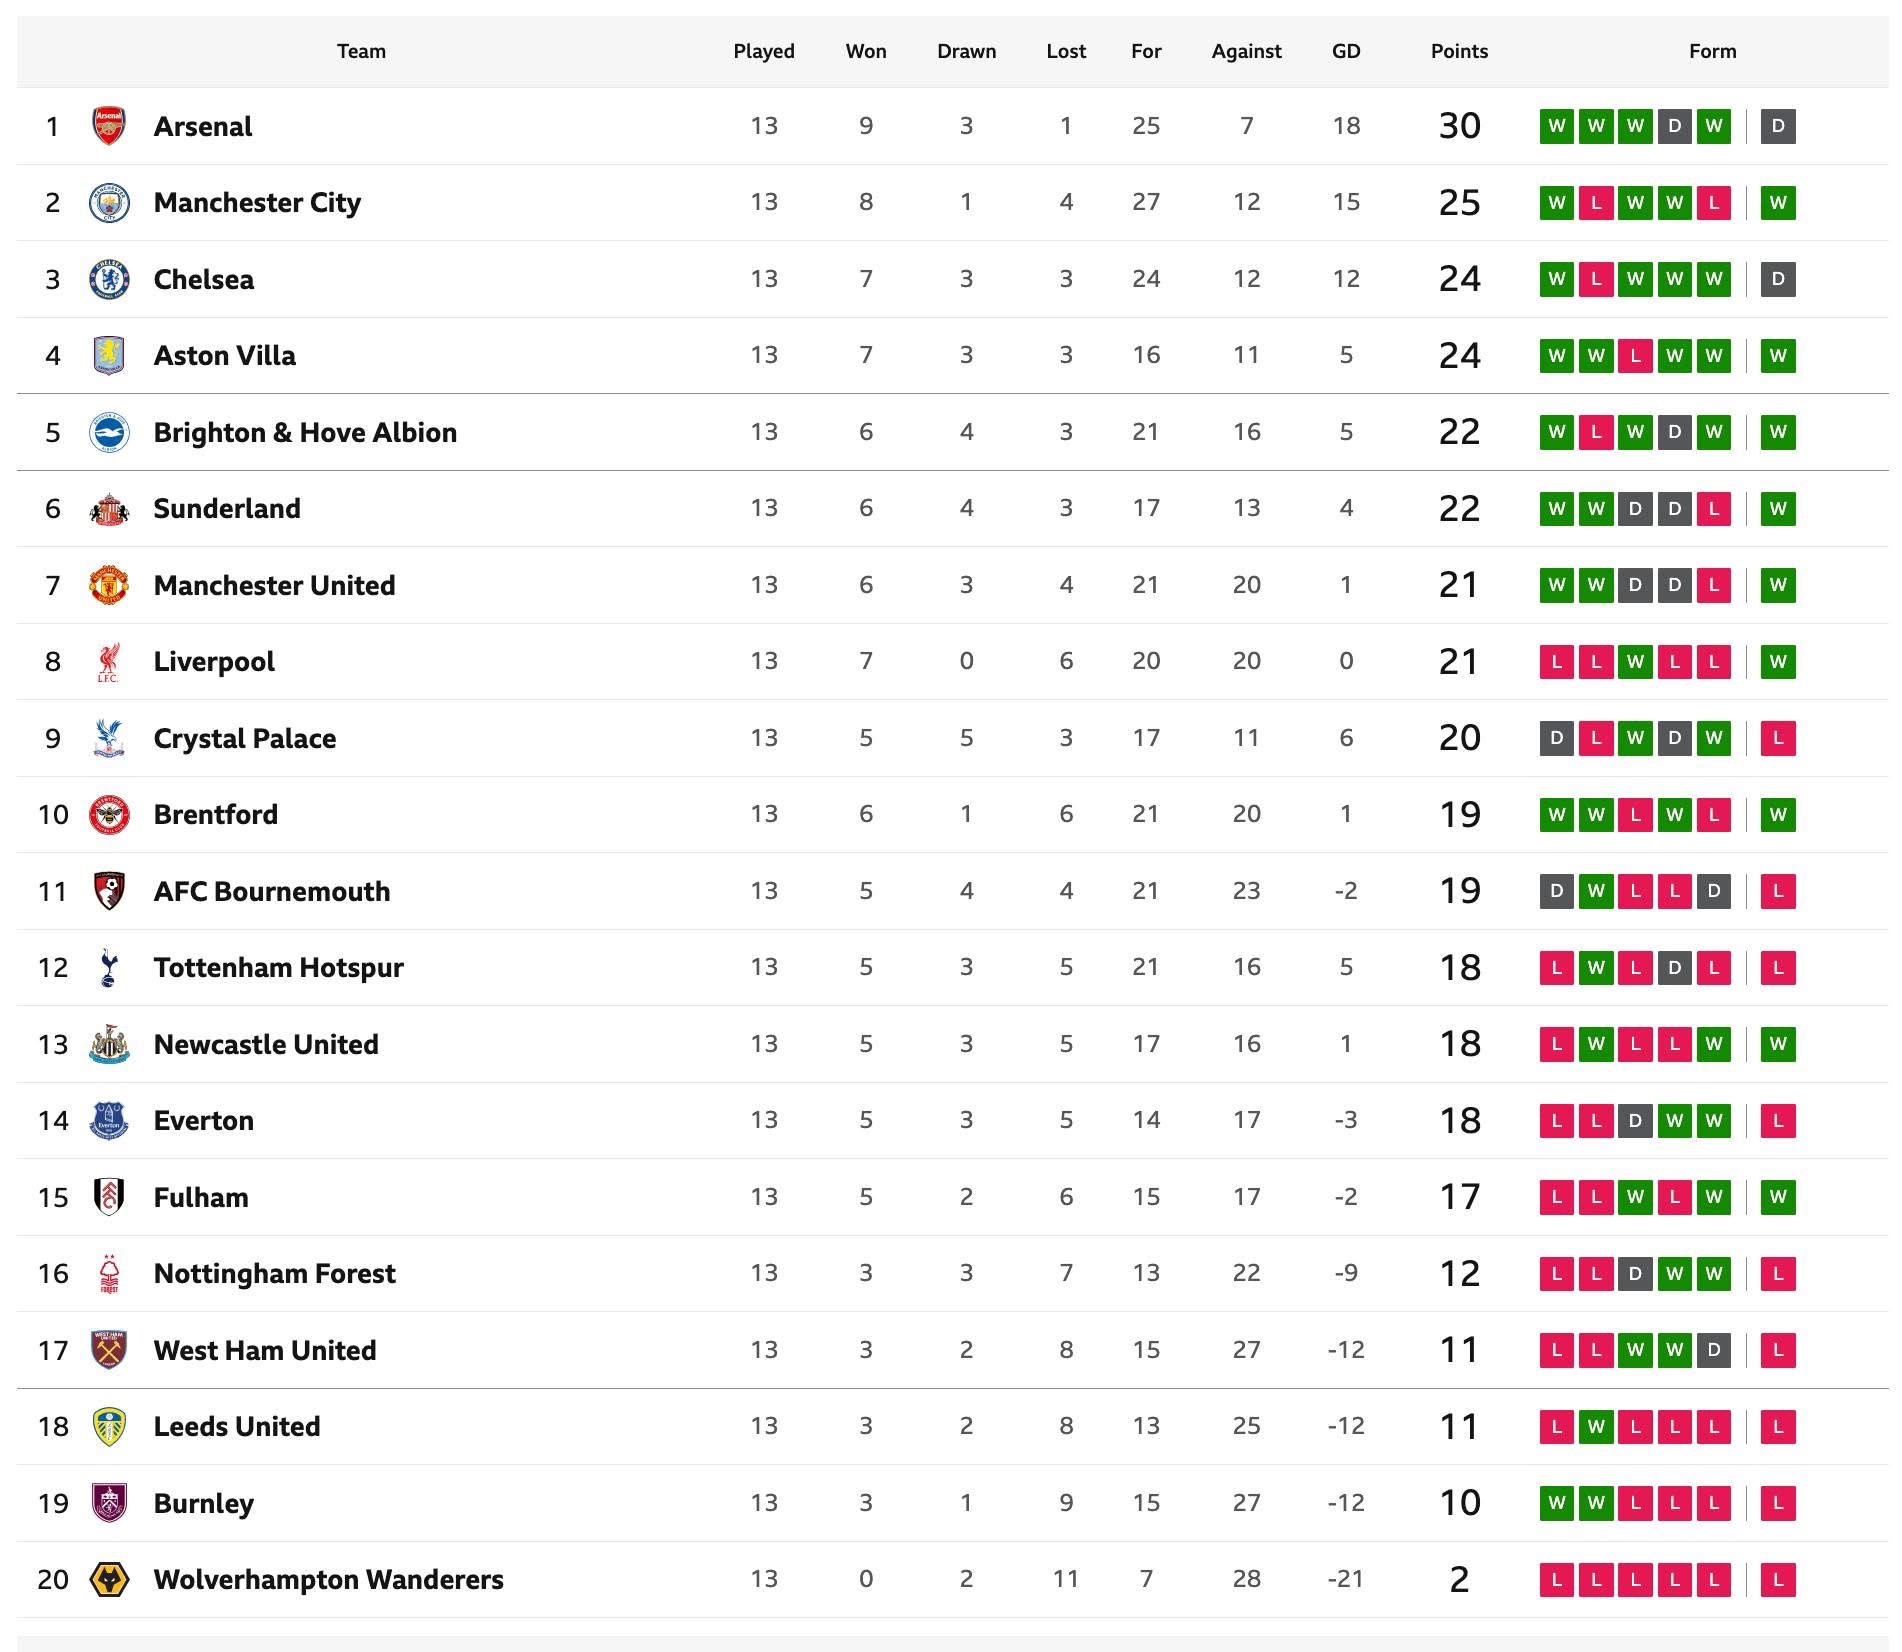Screen dimensions: 1902x1652
Task: Click the Burnley club crest
Action: (x=109, y=1503)
